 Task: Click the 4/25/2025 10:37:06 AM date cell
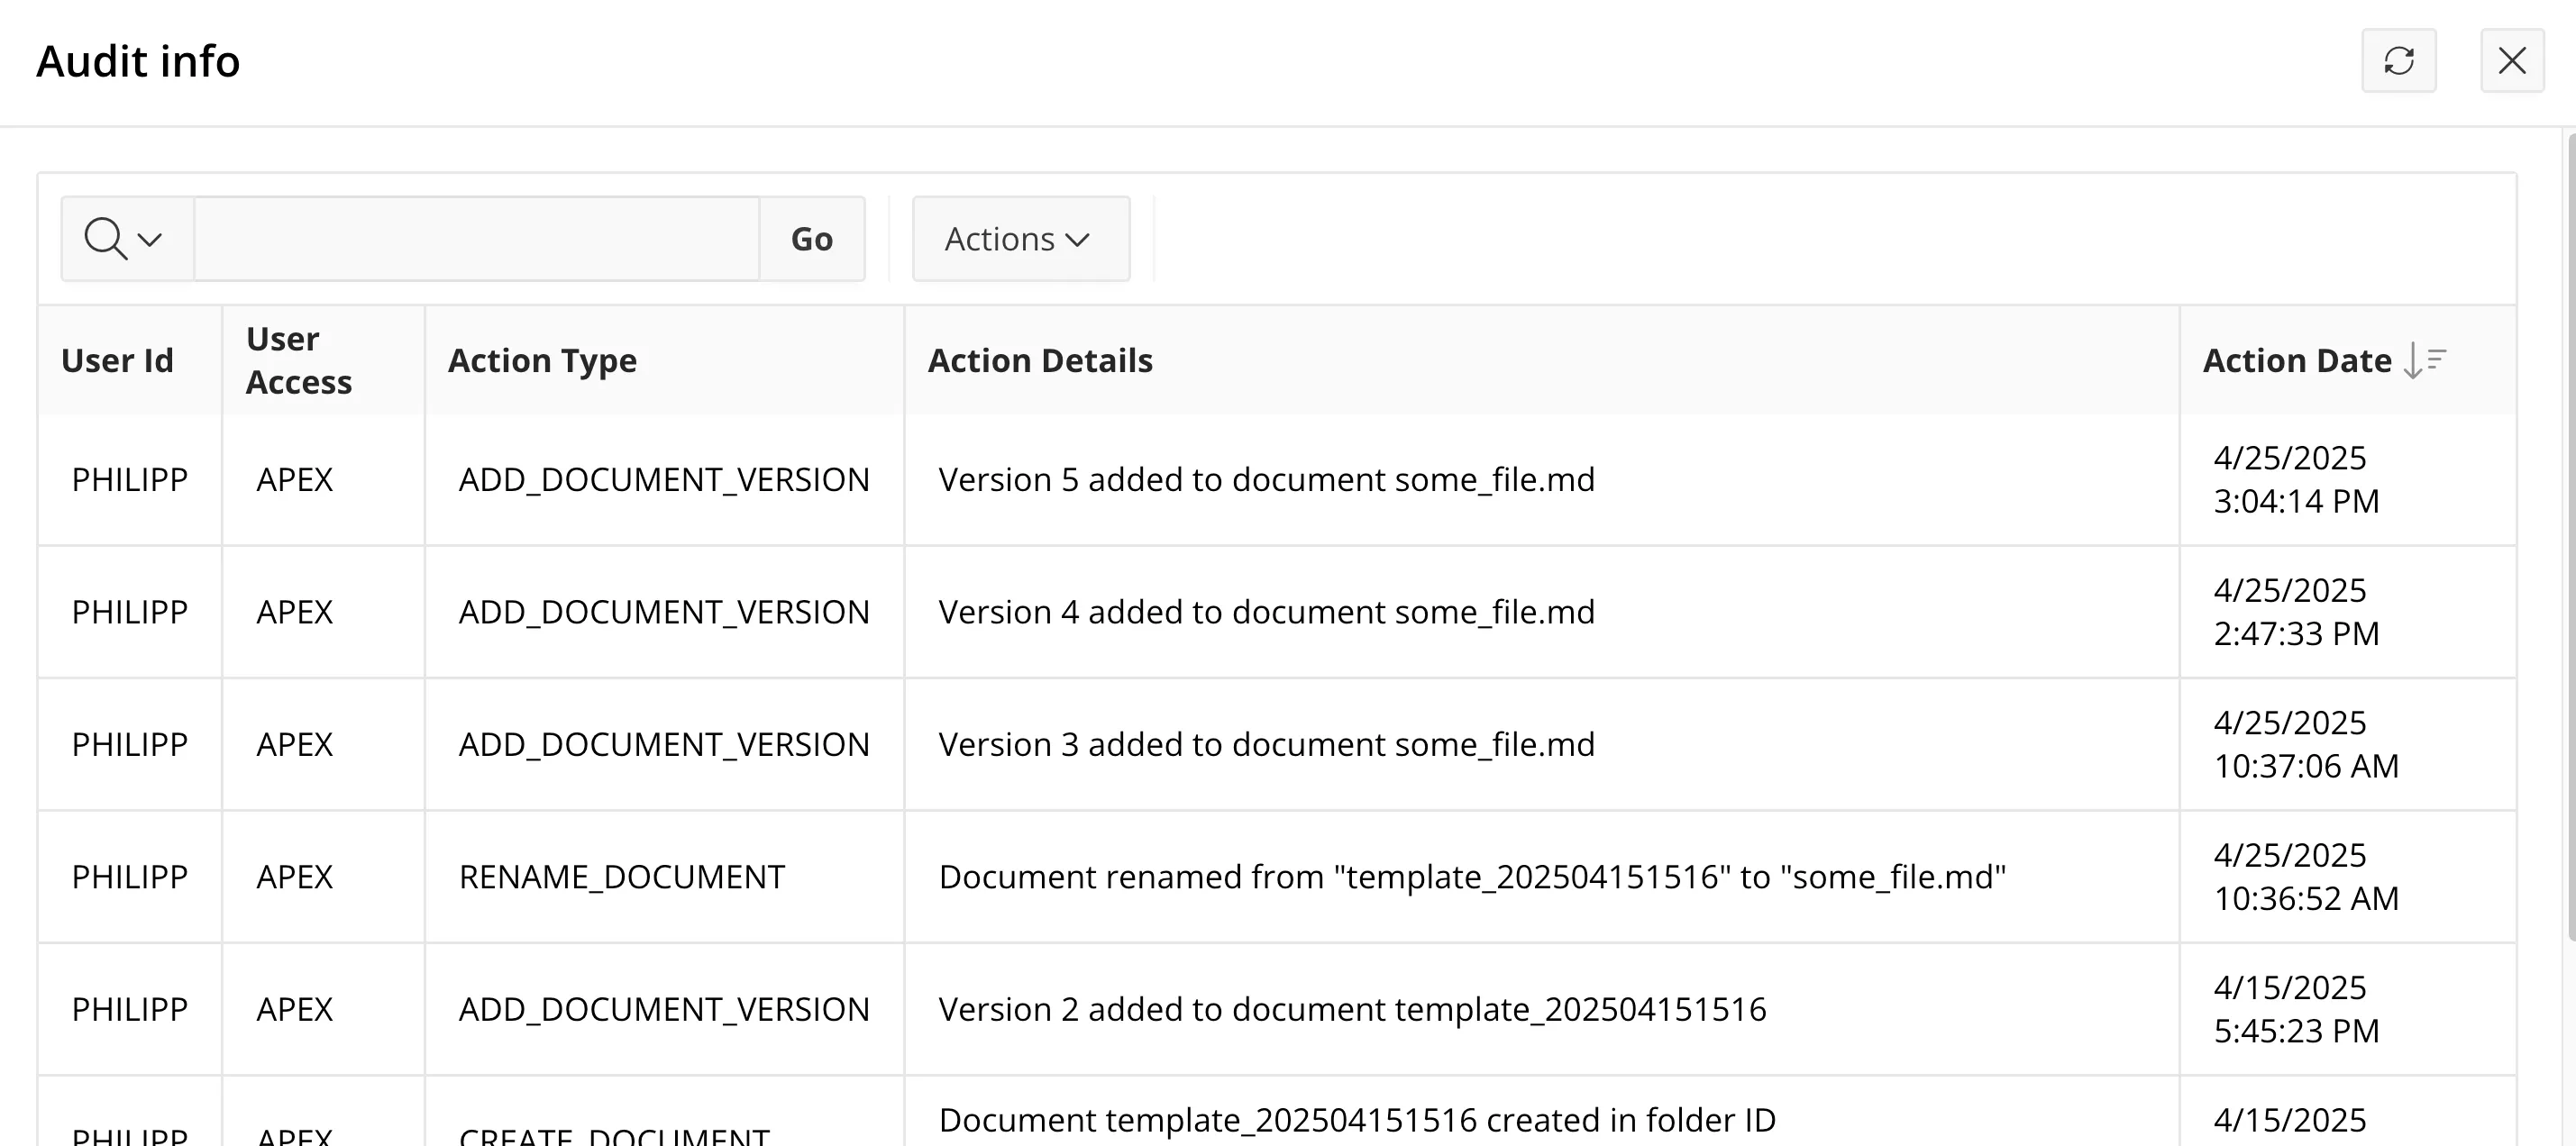(x=2305, y=744)
